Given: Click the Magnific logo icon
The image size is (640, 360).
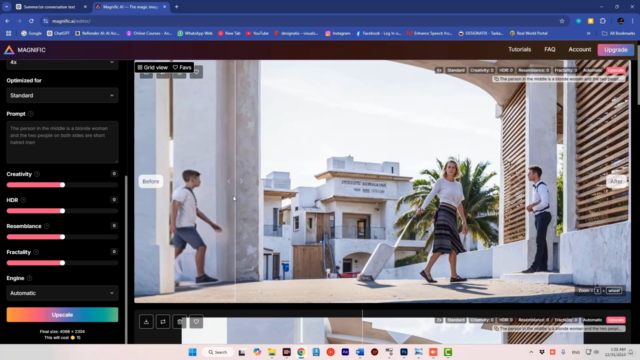Looking at the screenshot, I should point(9,50).
